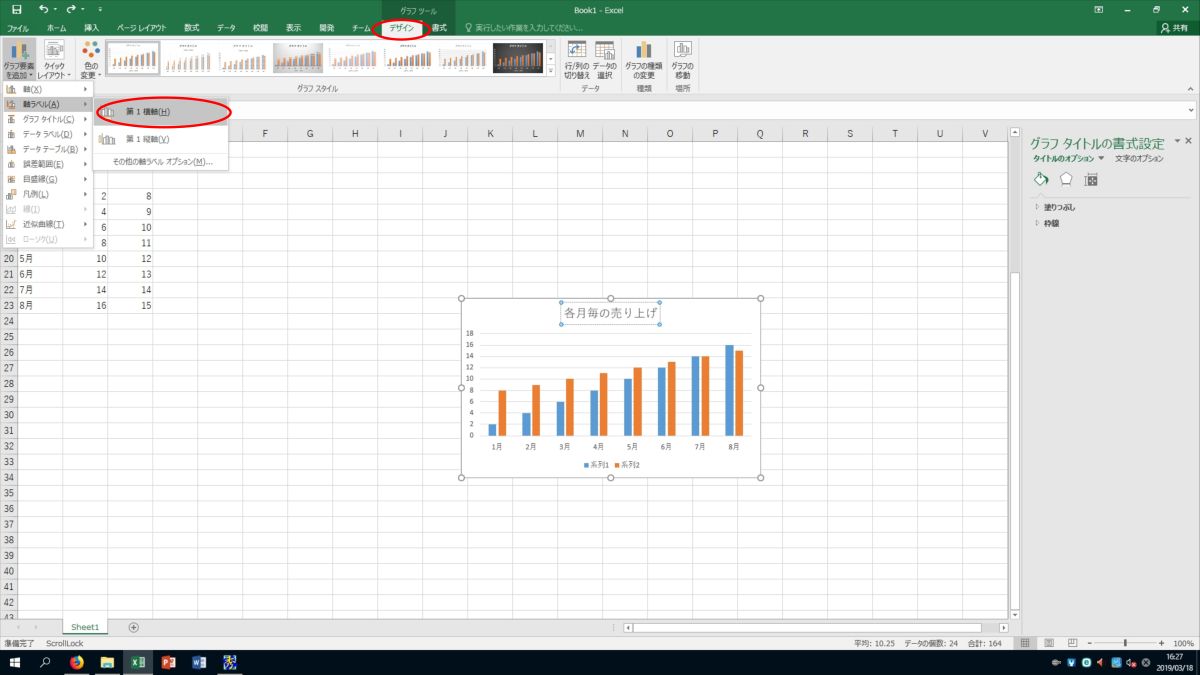This screenshot has height=675, width=1200.
Task: Open the 色の変更 dropdown
Action: (x=90, y=61)
